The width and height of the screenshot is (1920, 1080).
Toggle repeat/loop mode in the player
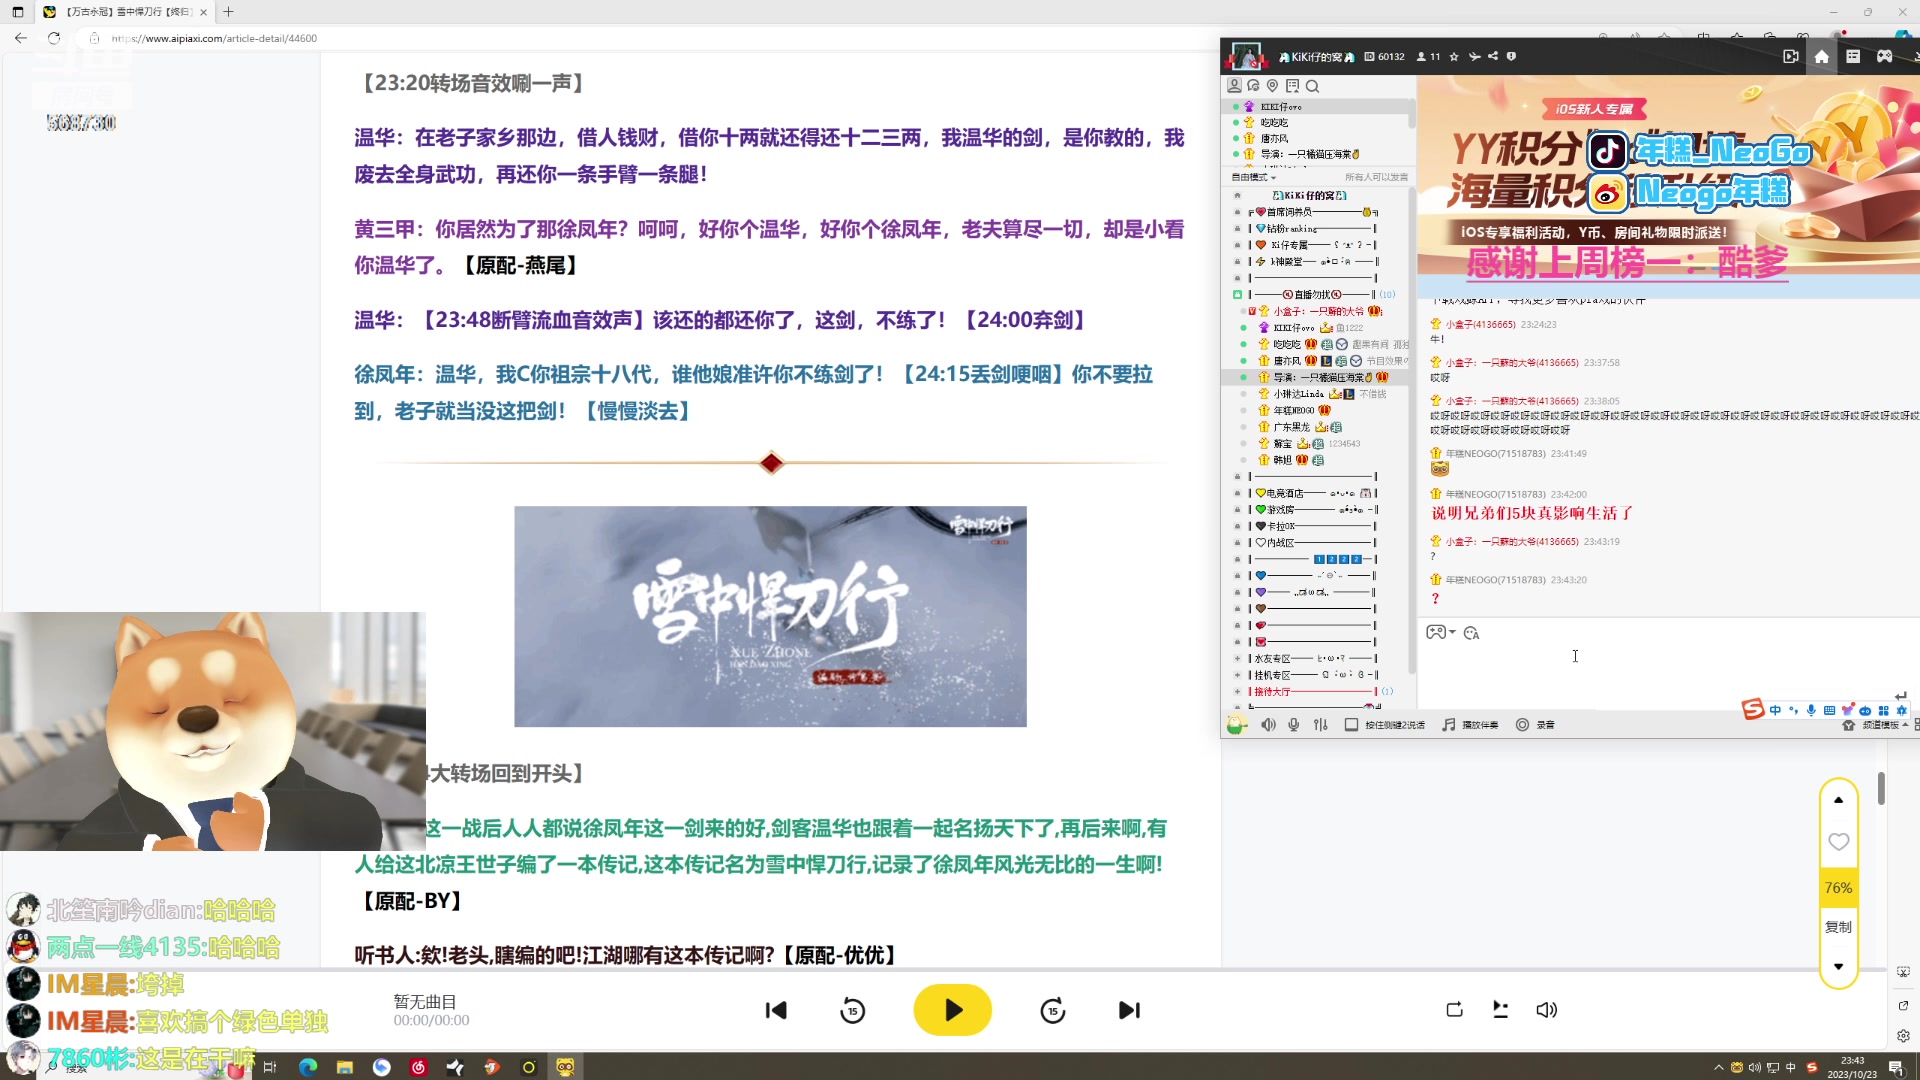point(1454,1010)
